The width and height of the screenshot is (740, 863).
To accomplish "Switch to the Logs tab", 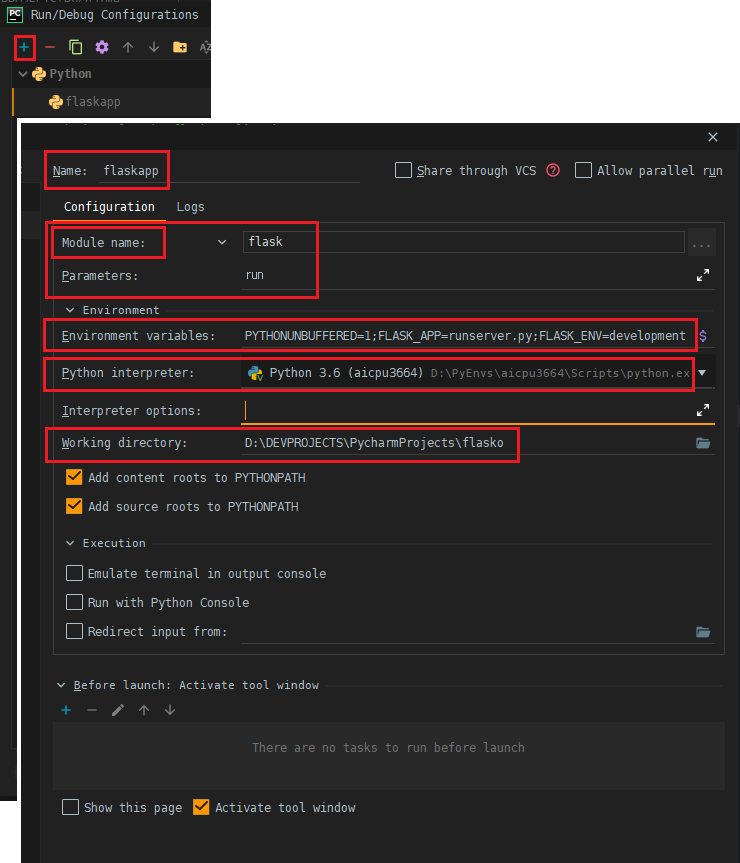I will coord(190,207).
